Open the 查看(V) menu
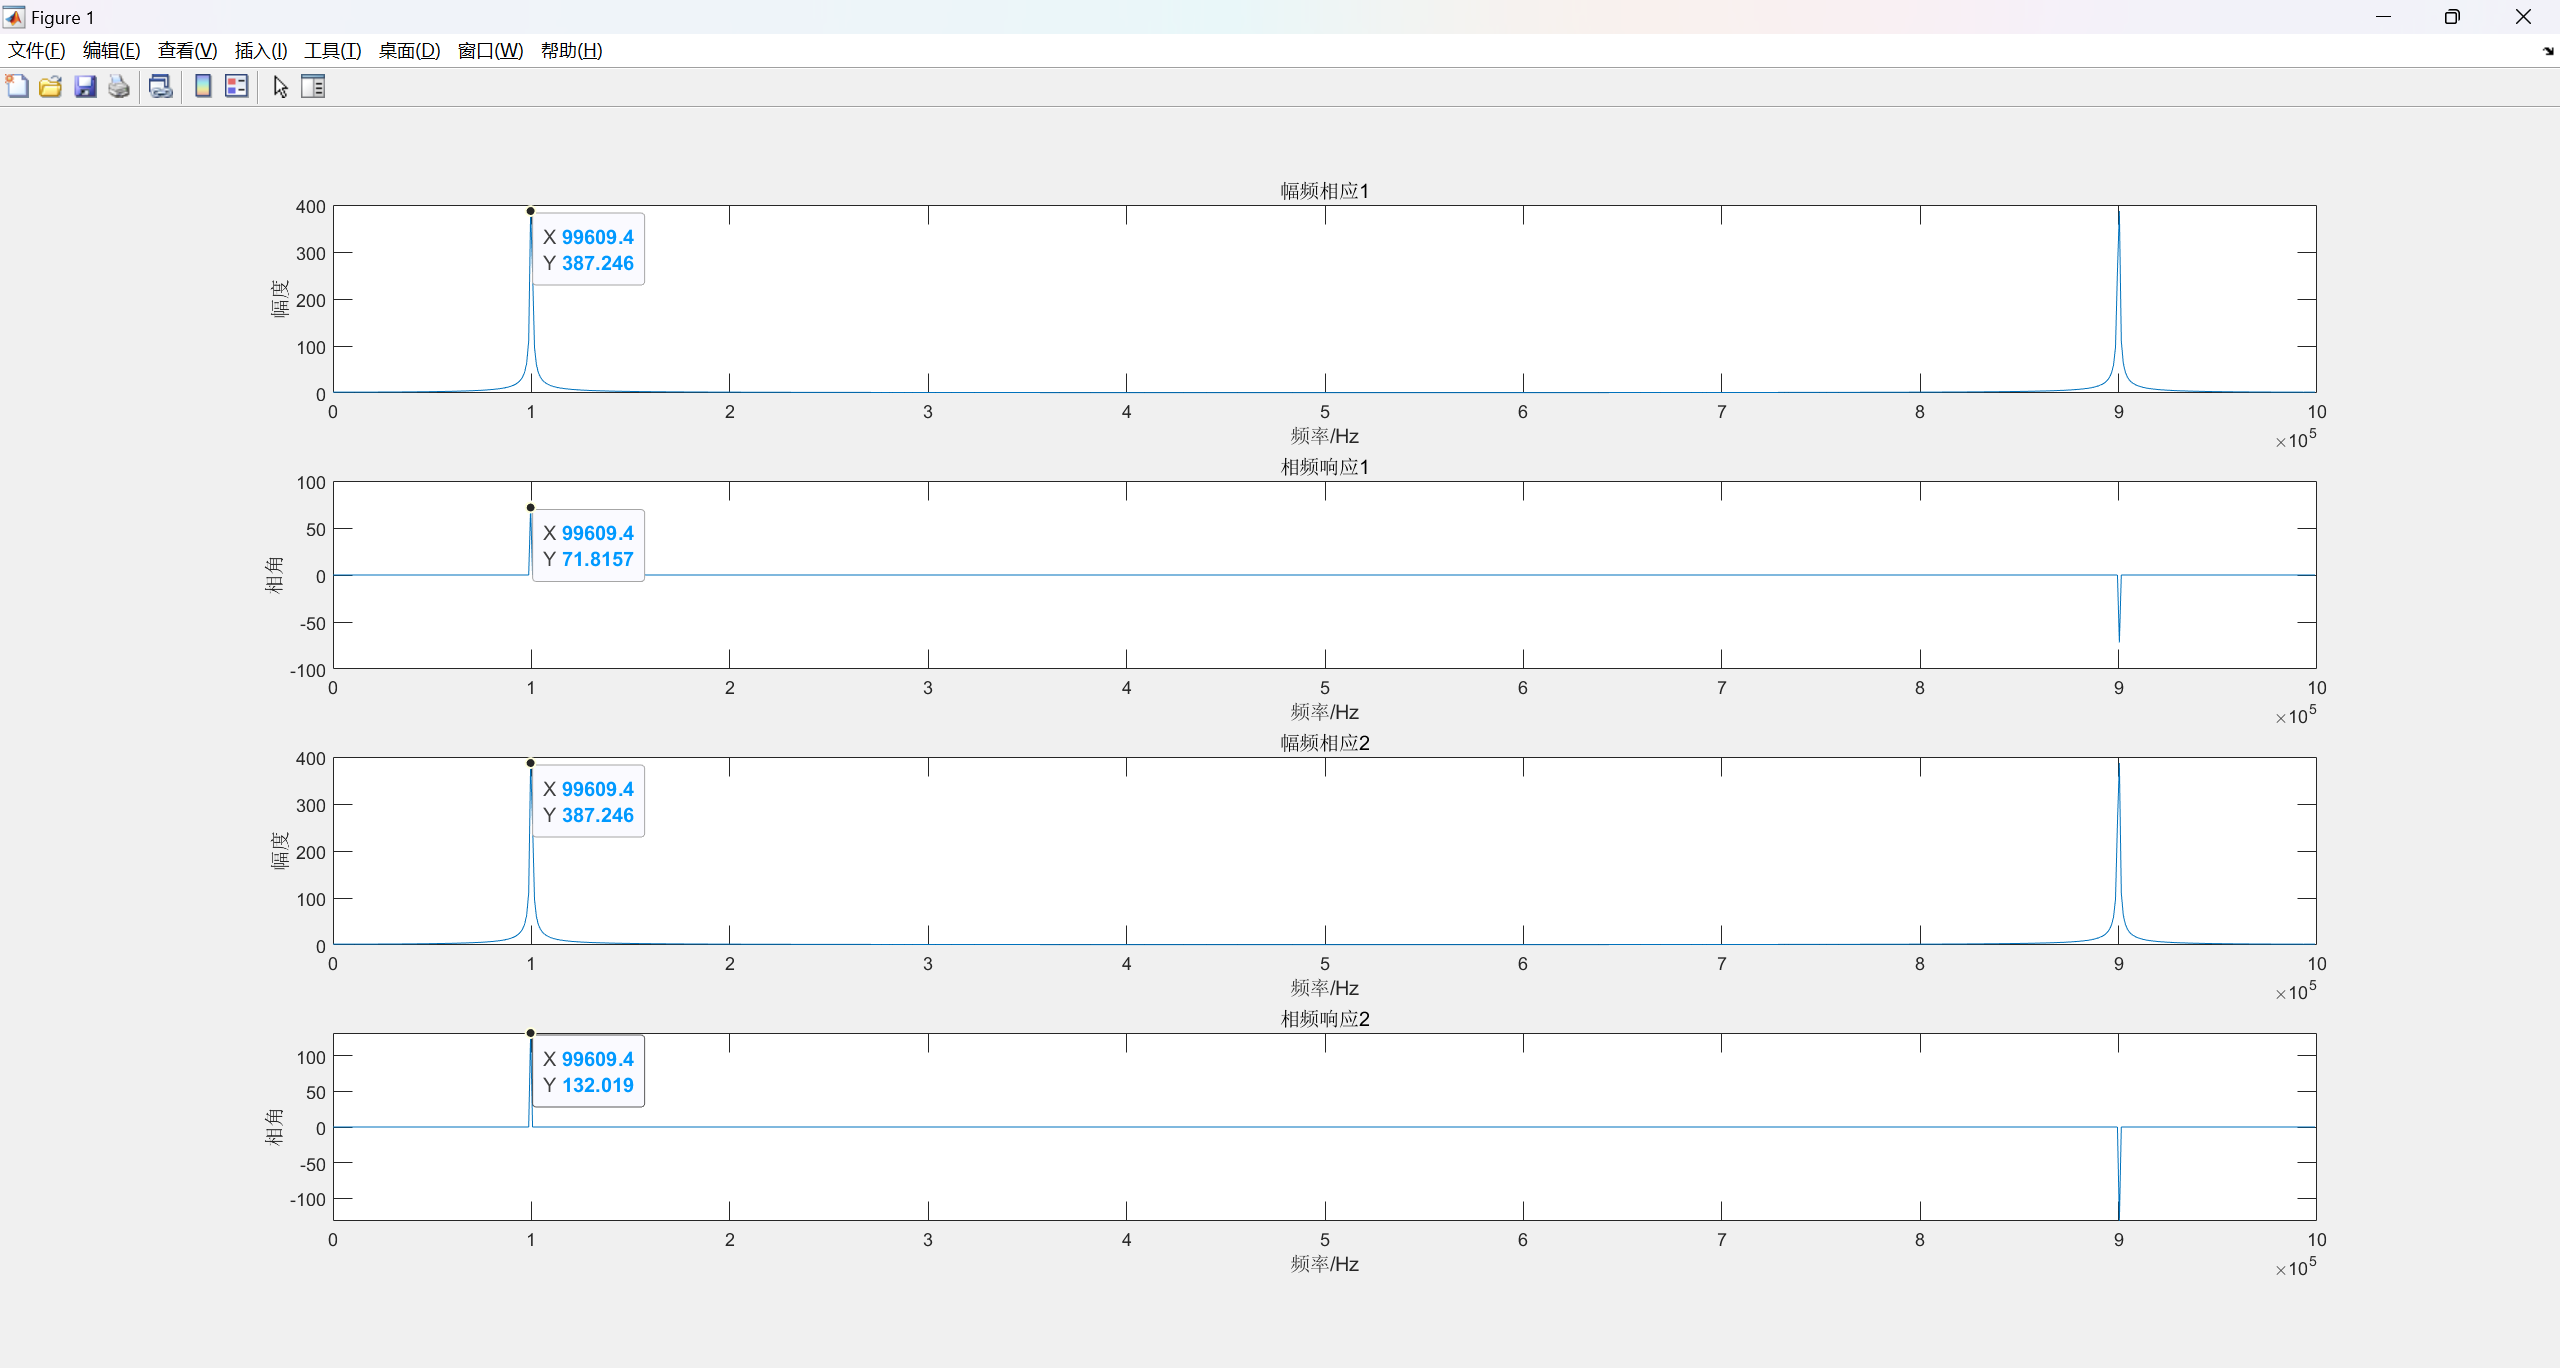 [x=187, y=51]
